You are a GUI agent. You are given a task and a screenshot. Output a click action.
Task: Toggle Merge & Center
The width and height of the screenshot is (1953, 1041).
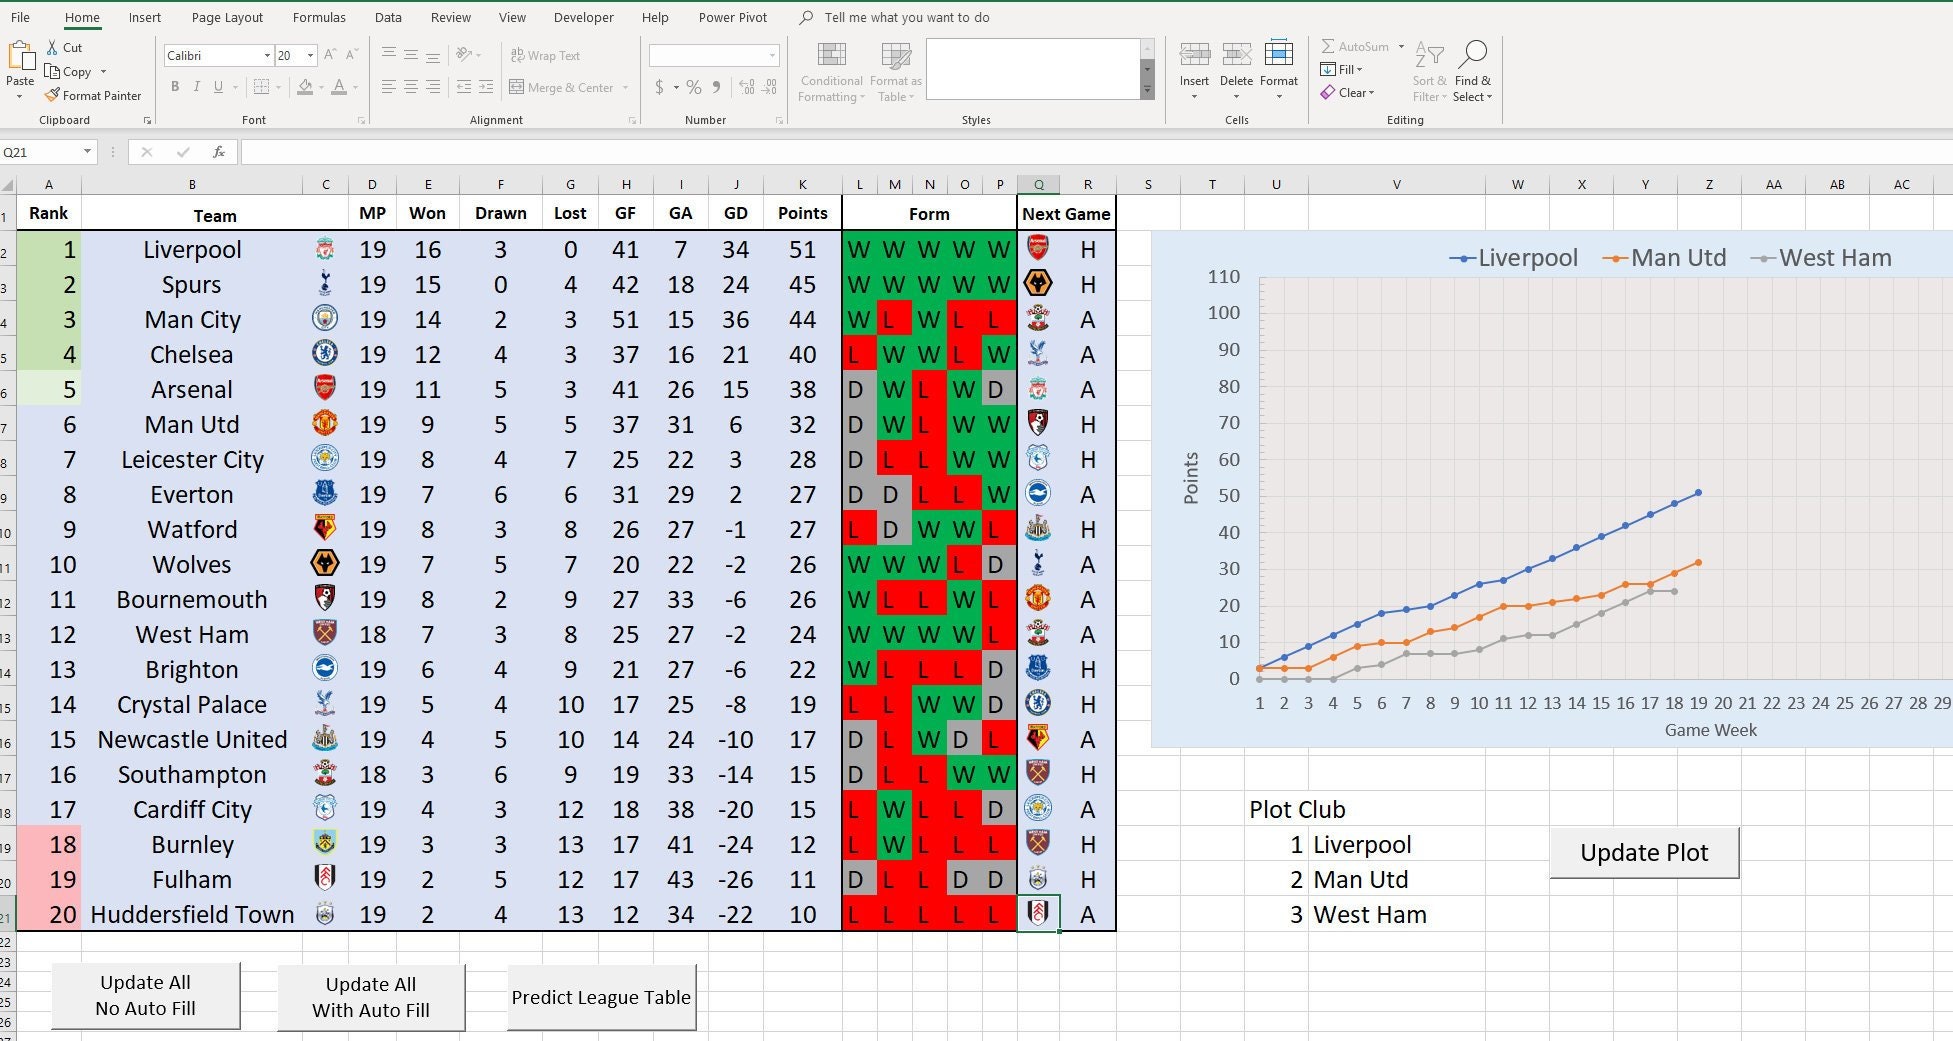click(x=561, y=87)
